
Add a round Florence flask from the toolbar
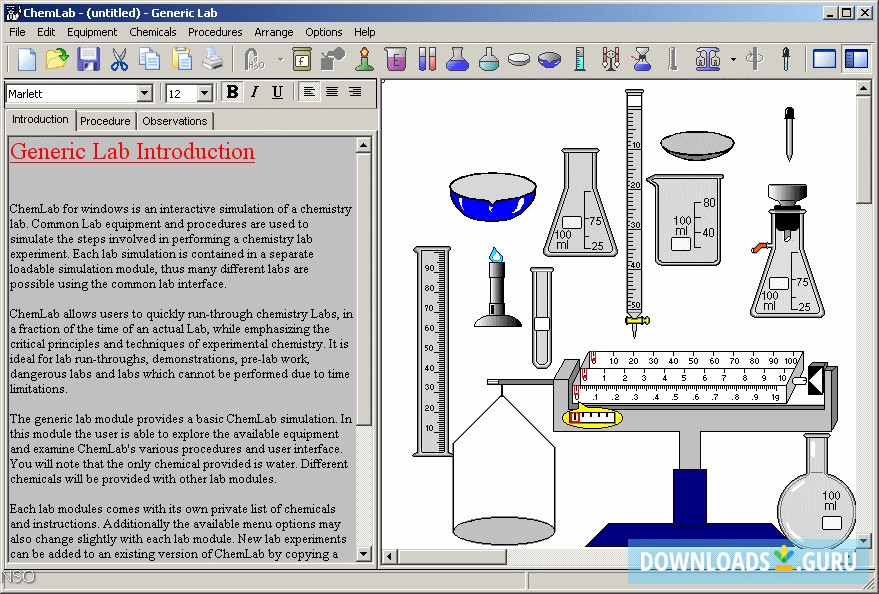point(488,59)
